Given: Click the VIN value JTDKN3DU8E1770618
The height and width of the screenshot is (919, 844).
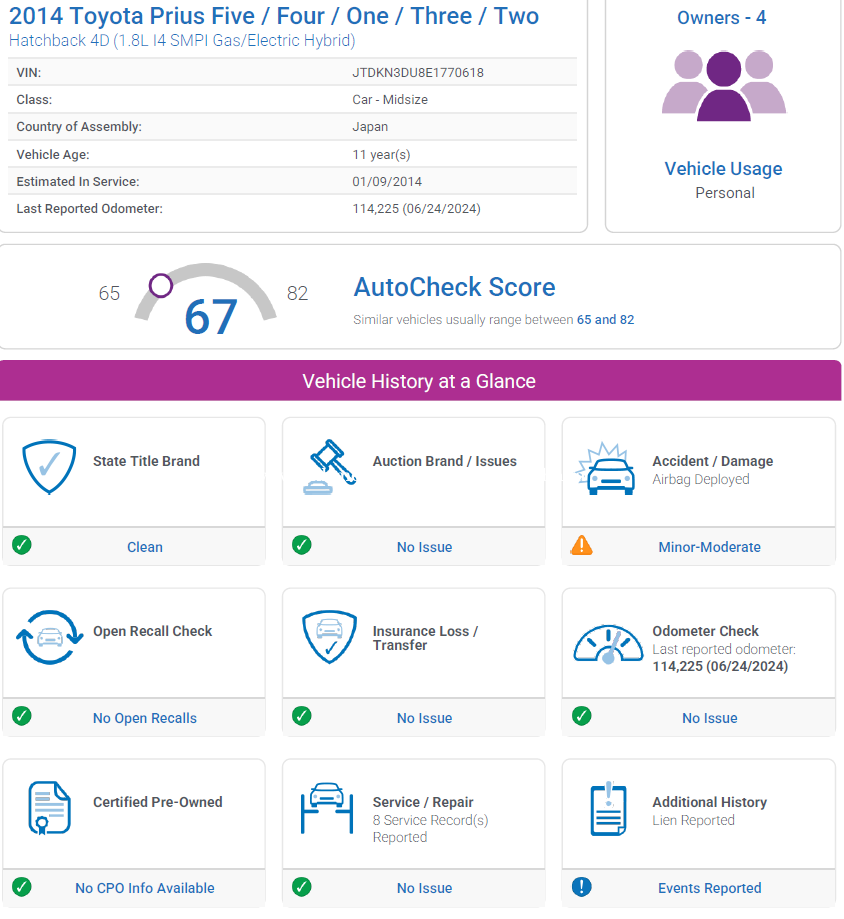Looking at the screenshot, I should [418, 73].
